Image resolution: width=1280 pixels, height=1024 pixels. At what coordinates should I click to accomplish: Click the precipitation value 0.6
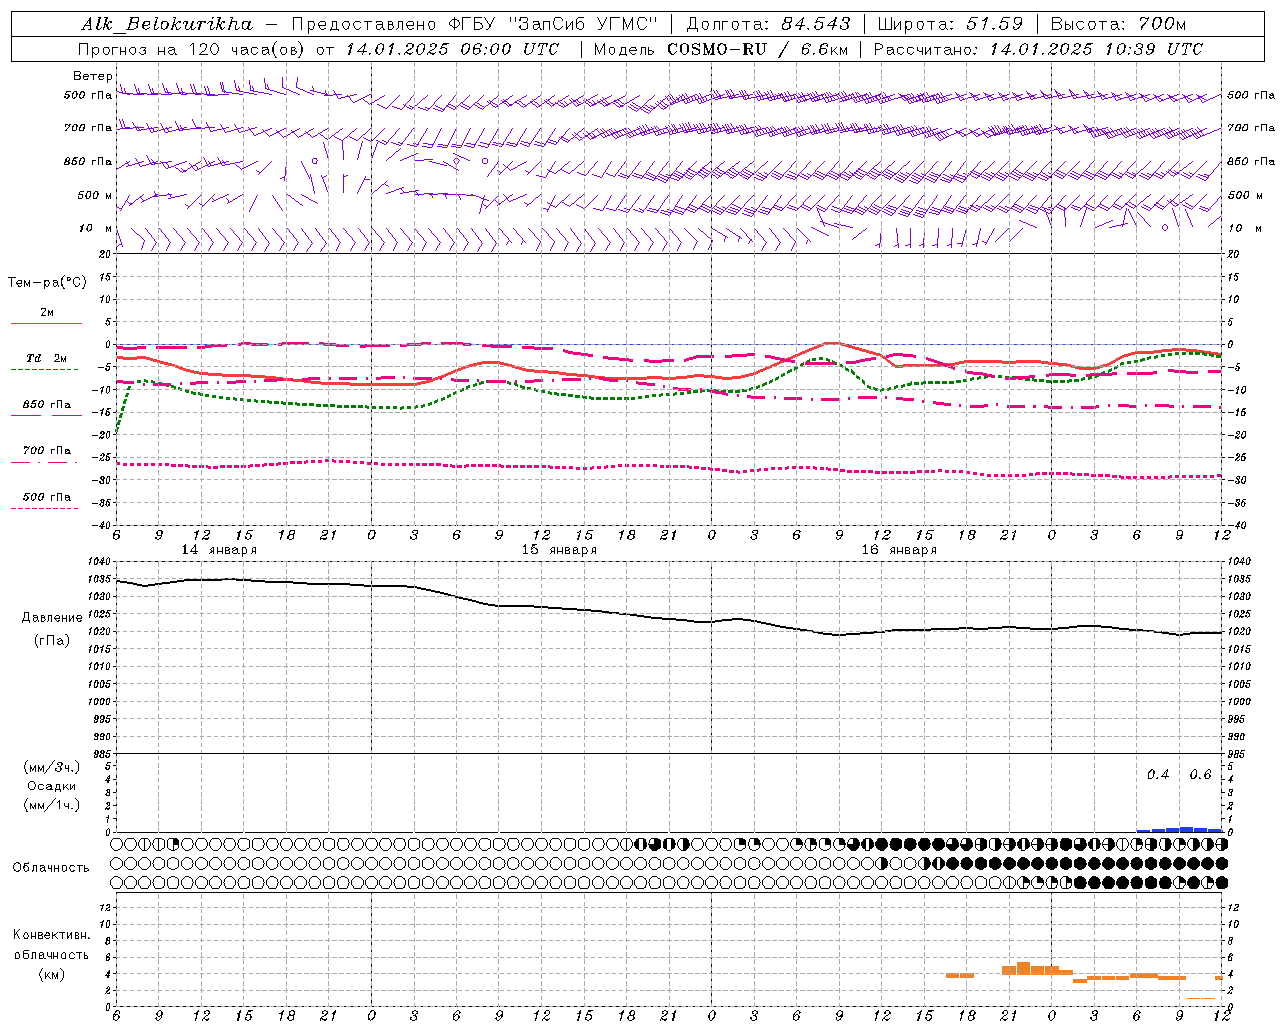pyautogui.click(x=1200, y=775)
